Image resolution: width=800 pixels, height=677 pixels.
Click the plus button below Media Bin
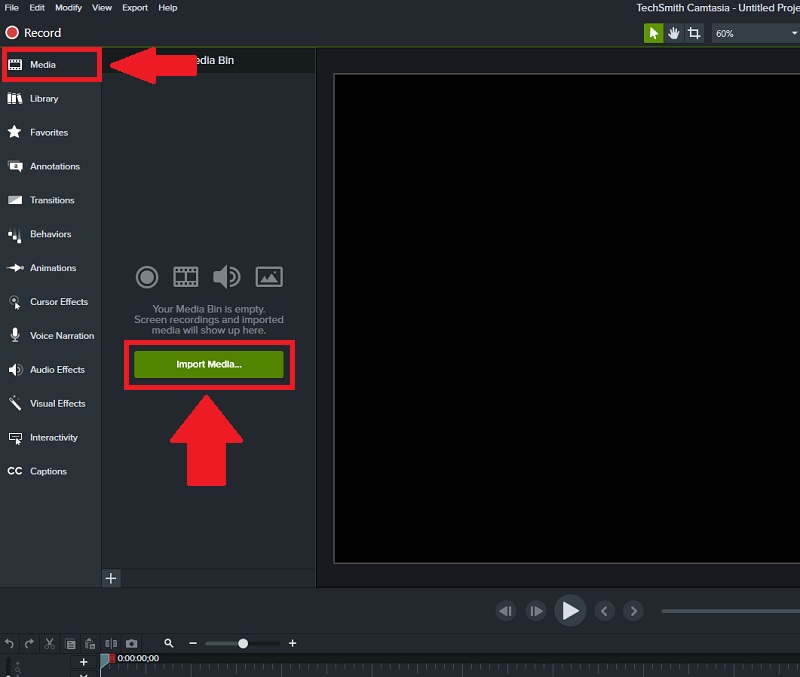(x=111, y=578)
